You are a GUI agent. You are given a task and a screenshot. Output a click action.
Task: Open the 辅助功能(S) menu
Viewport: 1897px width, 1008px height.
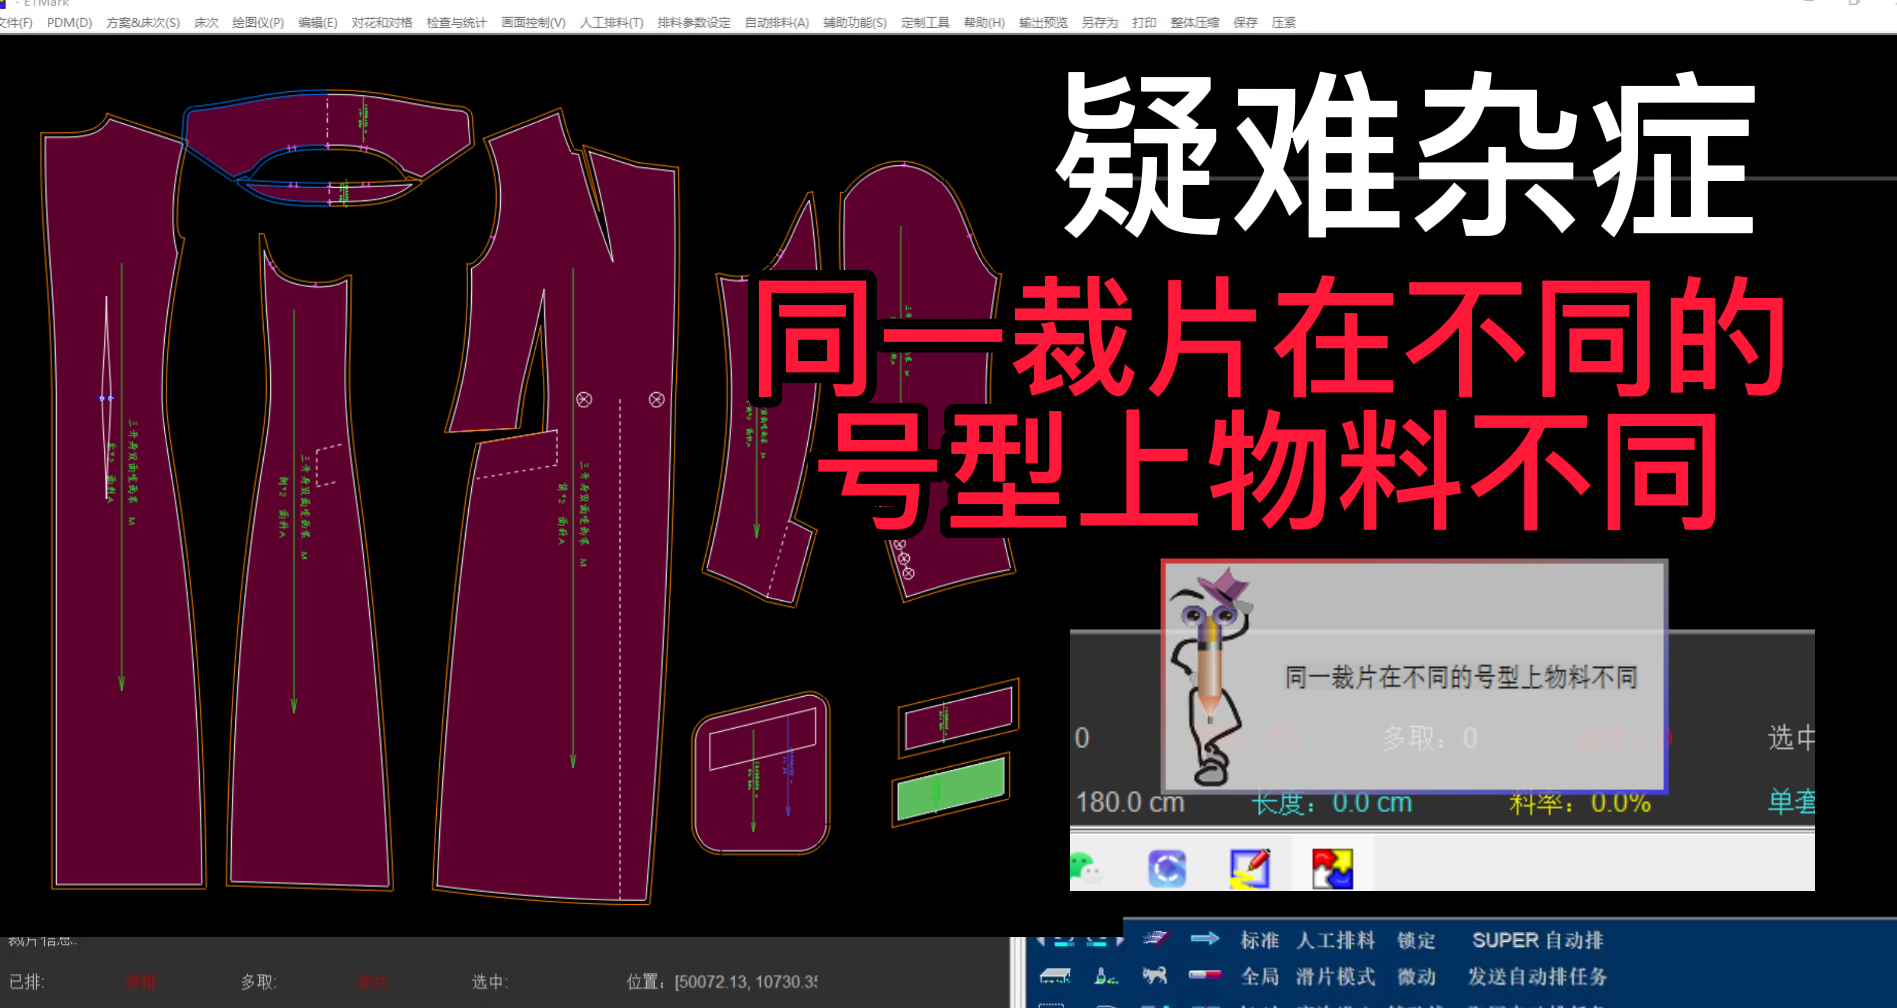855,23
